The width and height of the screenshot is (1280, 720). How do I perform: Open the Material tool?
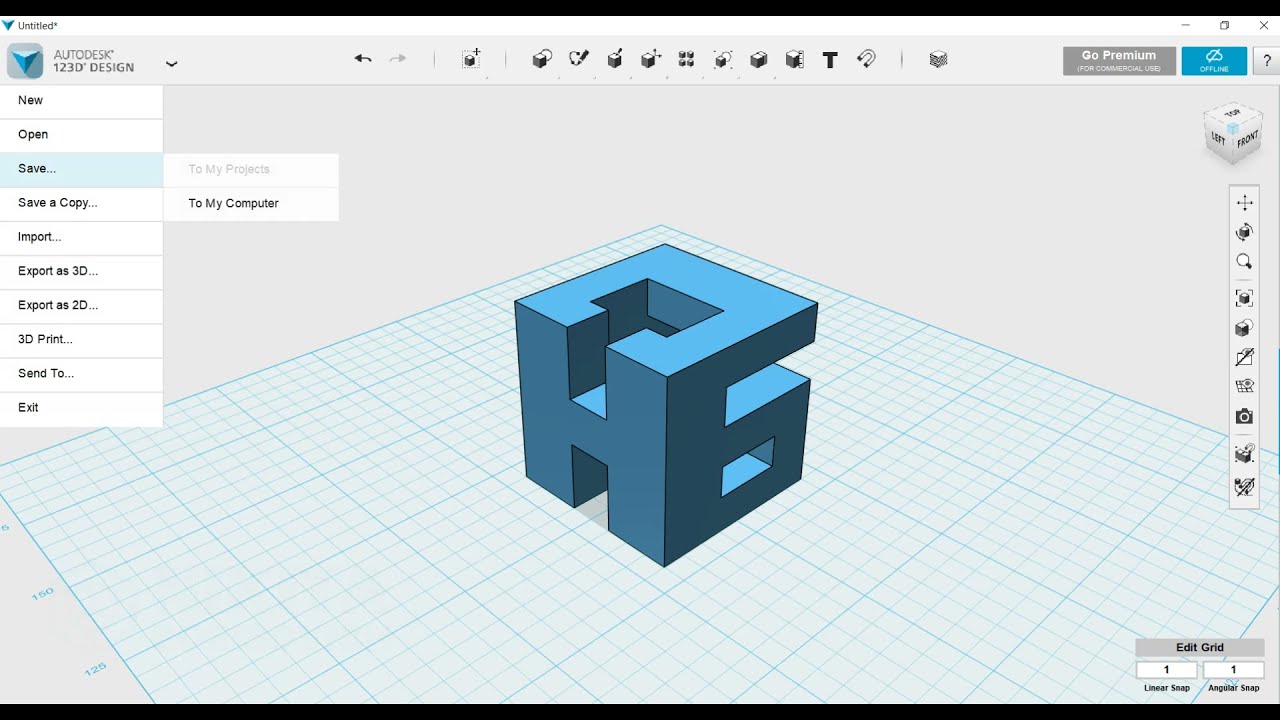click(x=938, y=59)
